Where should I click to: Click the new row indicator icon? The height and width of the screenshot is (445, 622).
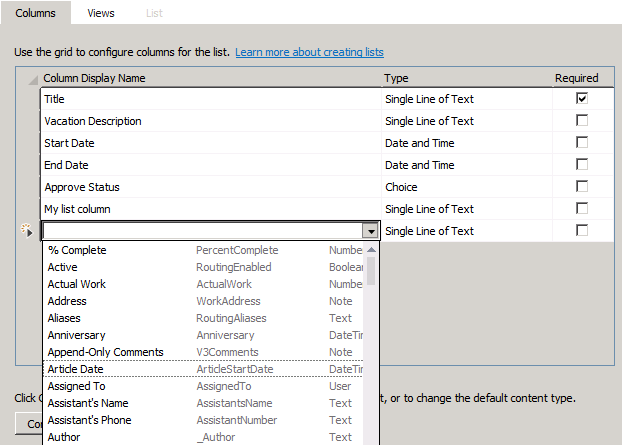click(27, 231)
